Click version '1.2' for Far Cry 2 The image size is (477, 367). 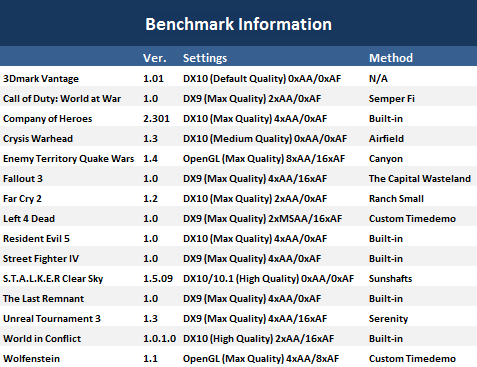click(150, 199)
